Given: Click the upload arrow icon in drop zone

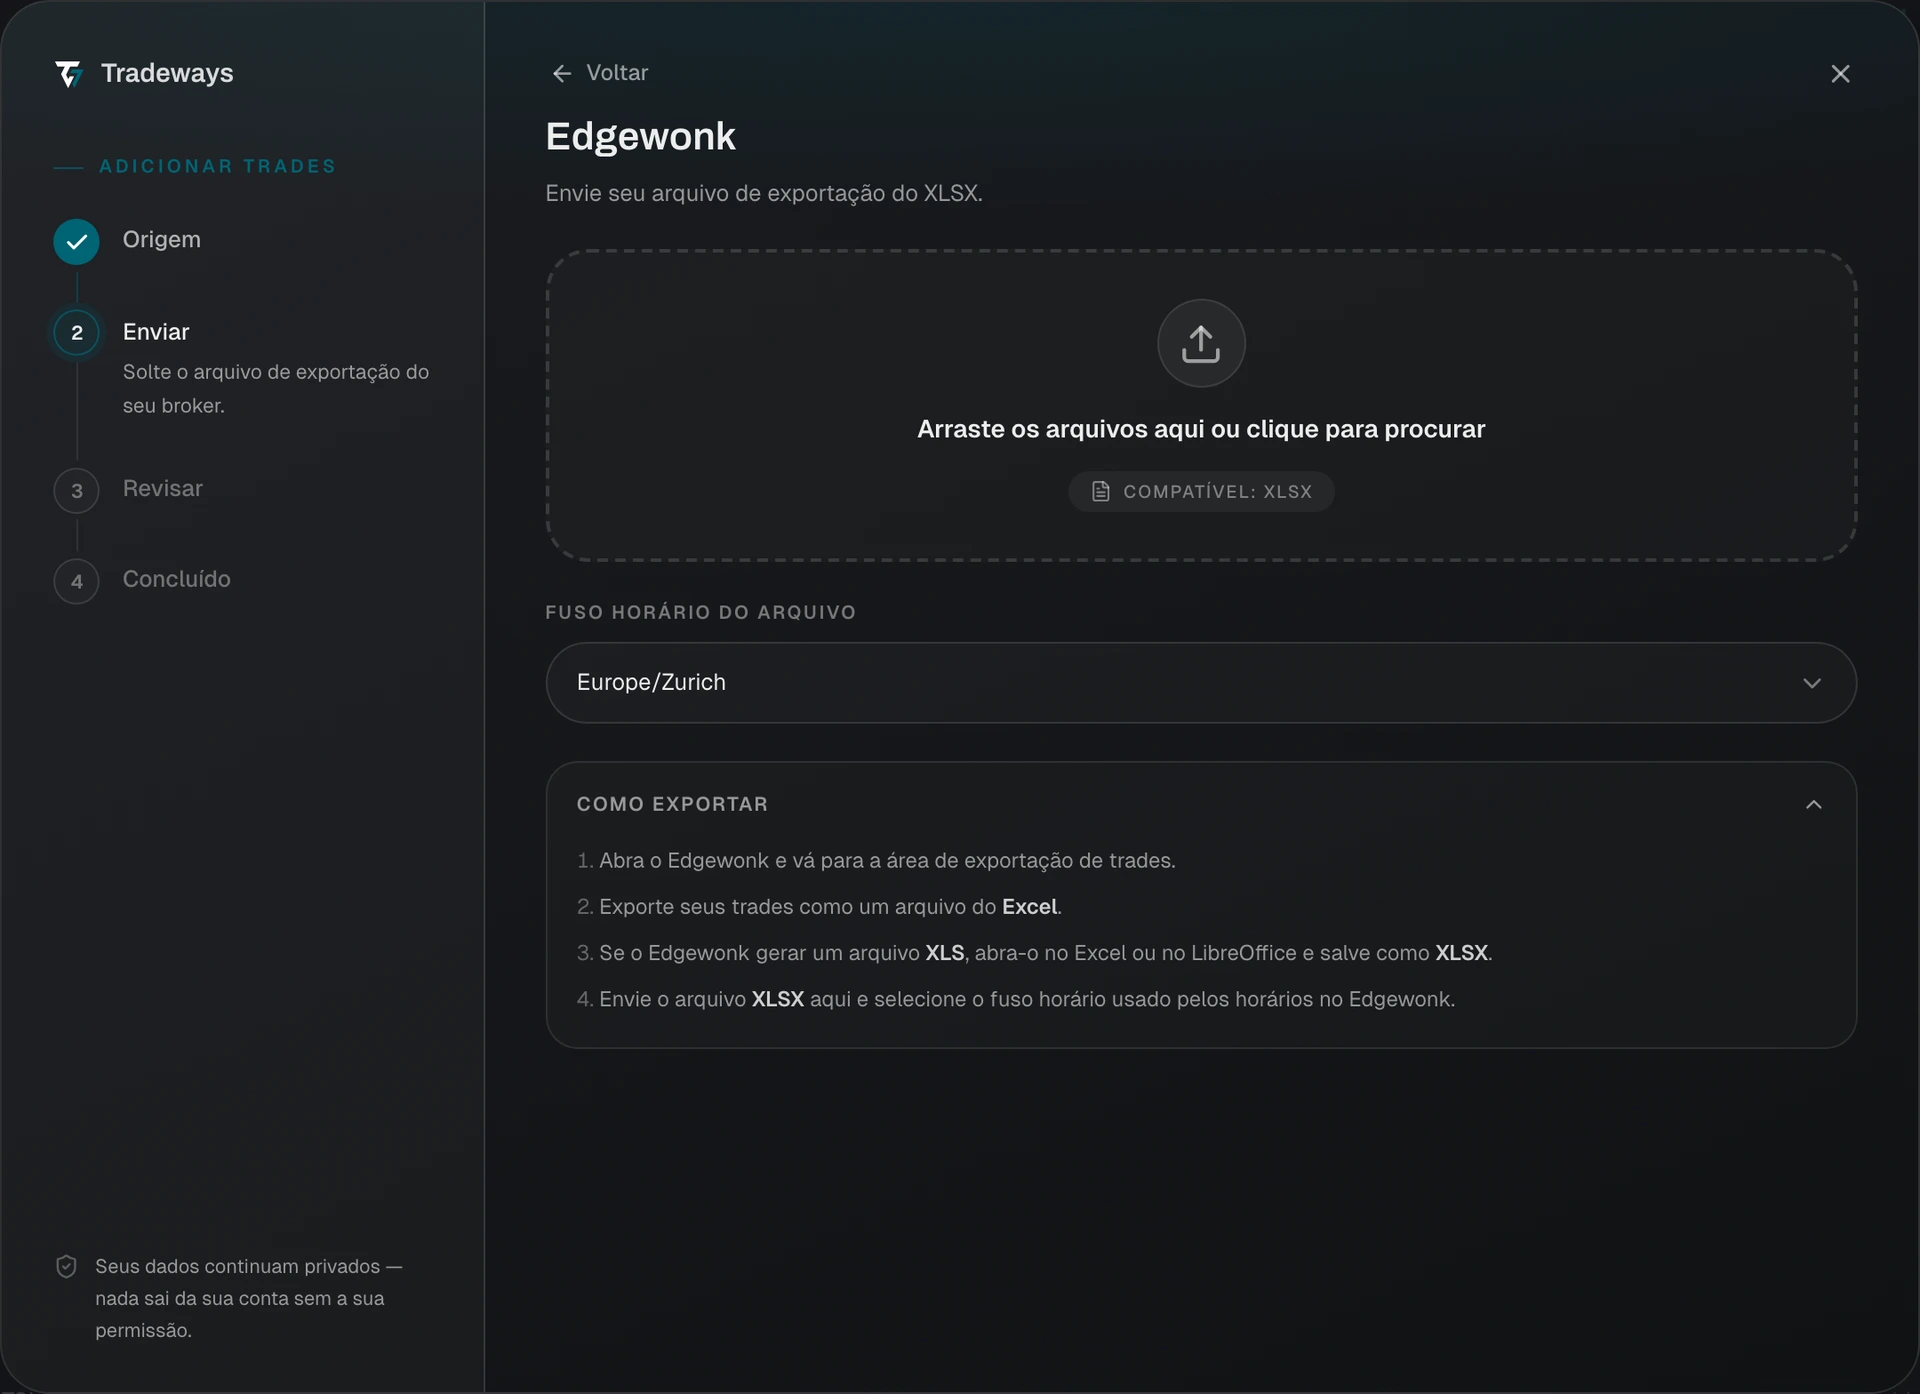Looking at the screenshot, I should tap(1201, 343).
